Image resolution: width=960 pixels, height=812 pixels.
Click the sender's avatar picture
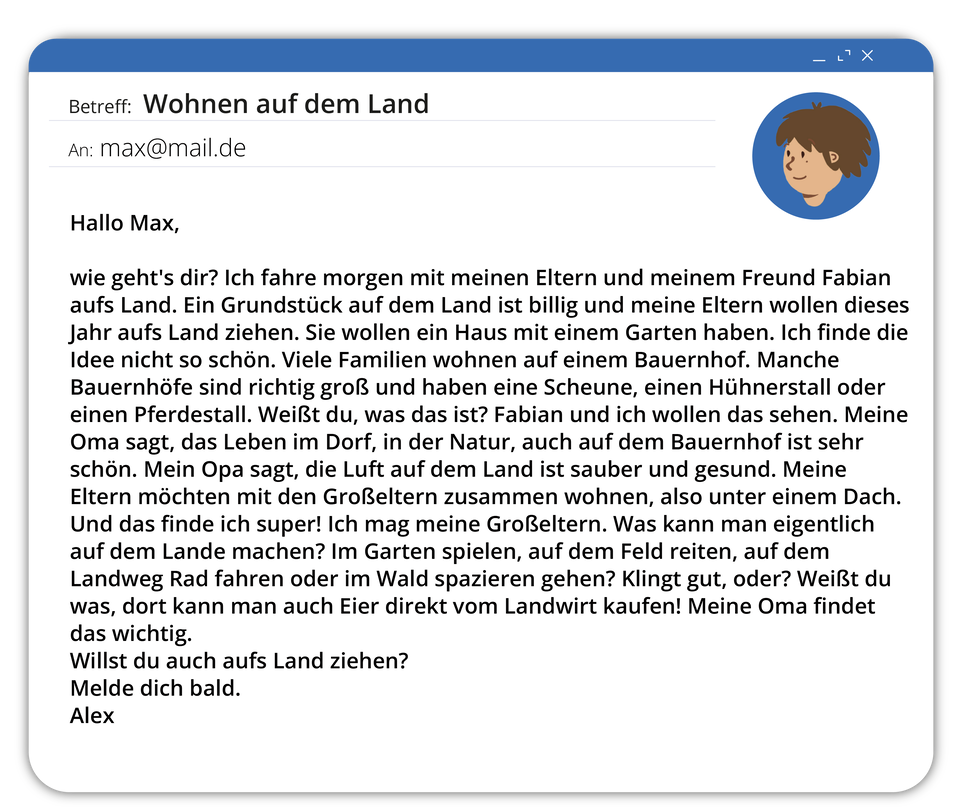click(816, 156)
